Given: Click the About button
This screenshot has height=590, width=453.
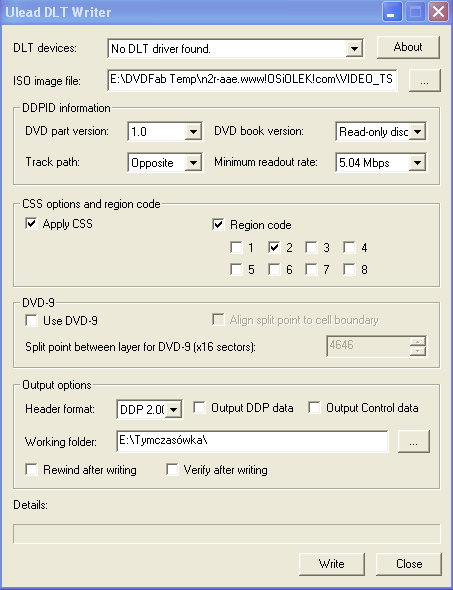Looking at the screenshot, I should click(x=408, y=47).
